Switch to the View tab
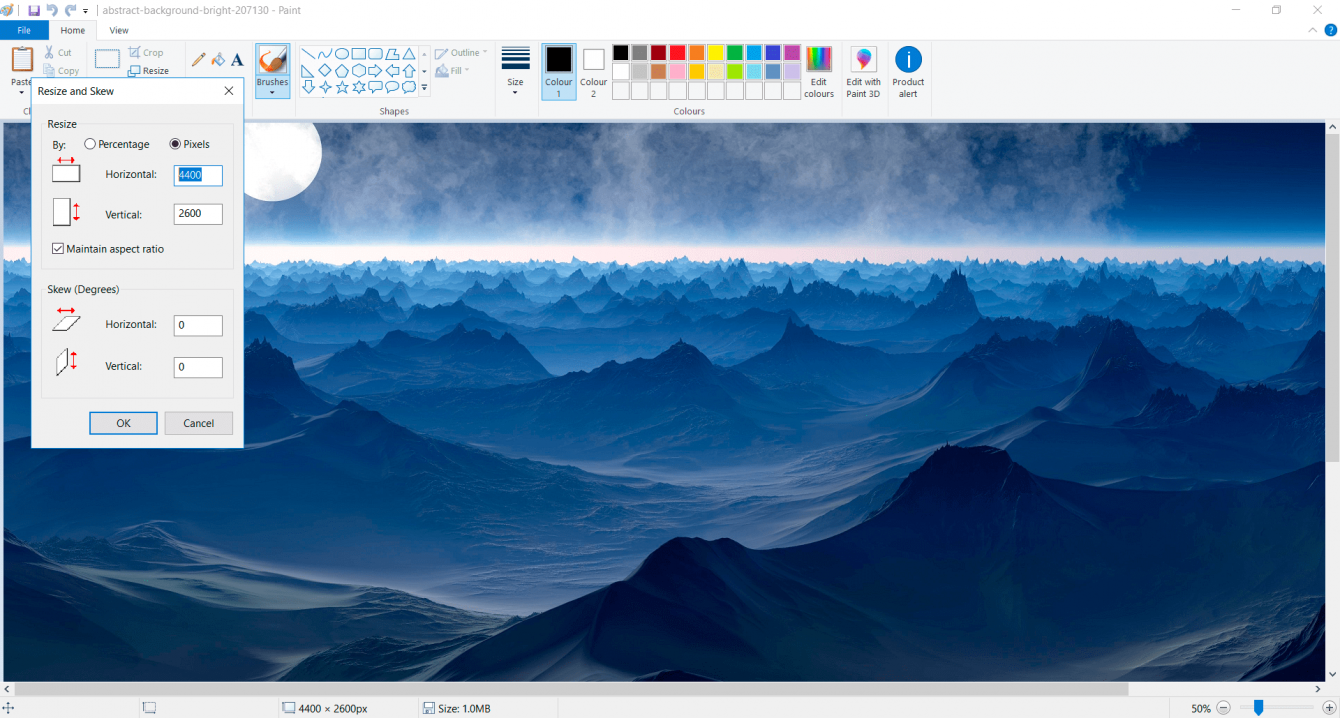 click(119, 30)
